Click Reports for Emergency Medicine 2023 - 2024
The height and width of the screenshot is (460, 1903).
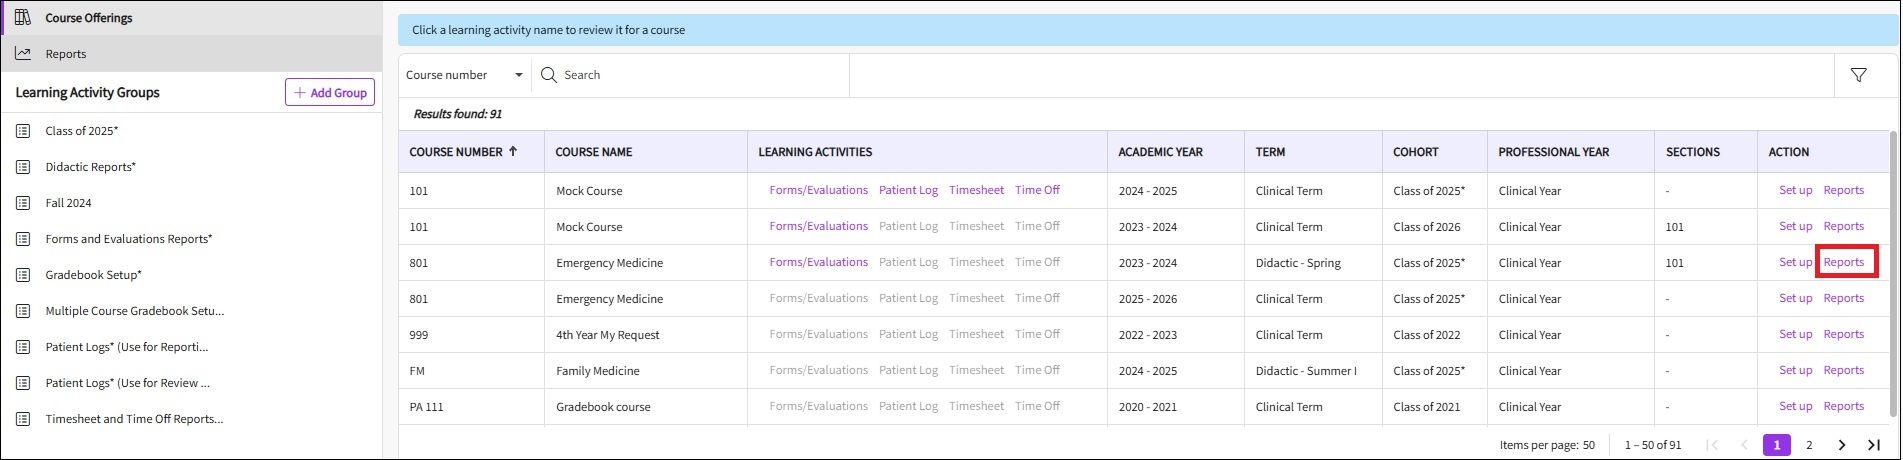coord(1843,262)
